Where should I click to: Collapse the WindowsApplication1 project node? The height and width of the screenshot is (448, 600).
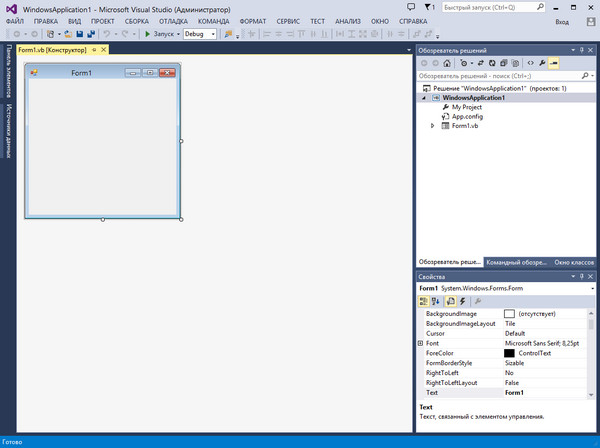point(424,98)
